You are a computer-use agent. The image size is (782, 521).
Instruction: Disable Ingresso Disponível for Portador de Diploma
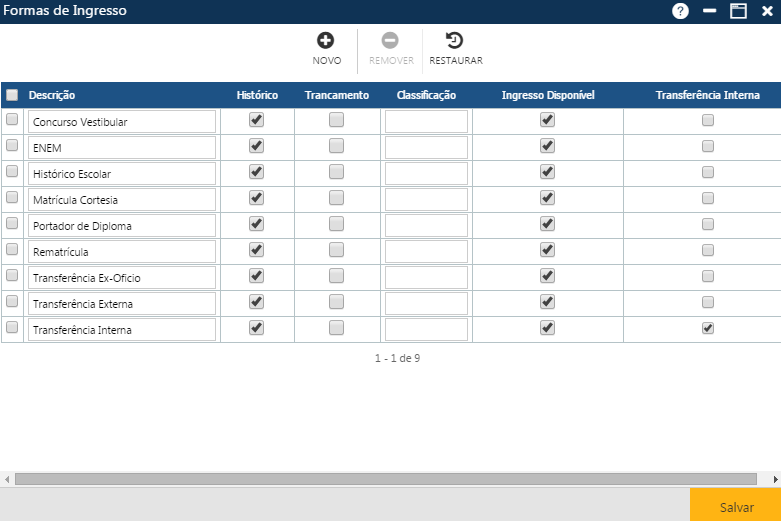point(547,224)
